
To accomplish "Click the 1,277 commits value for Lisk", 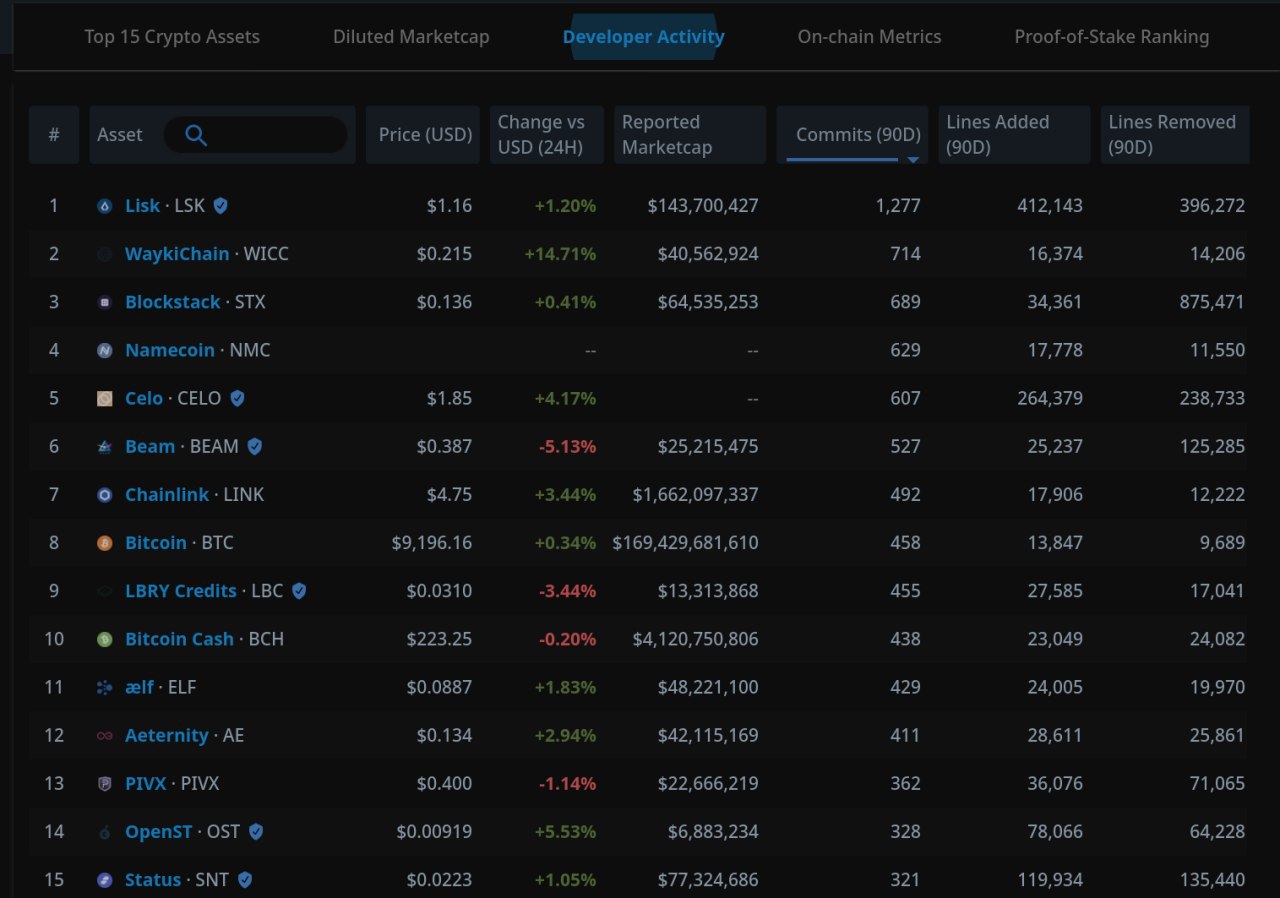I will [898, 205].
